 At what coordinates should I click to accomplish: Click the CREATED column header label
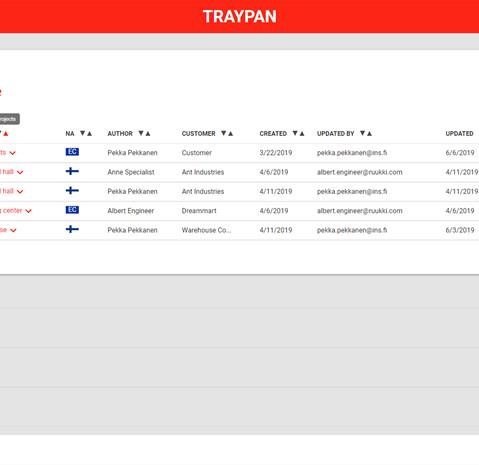(x=273, y=134)
